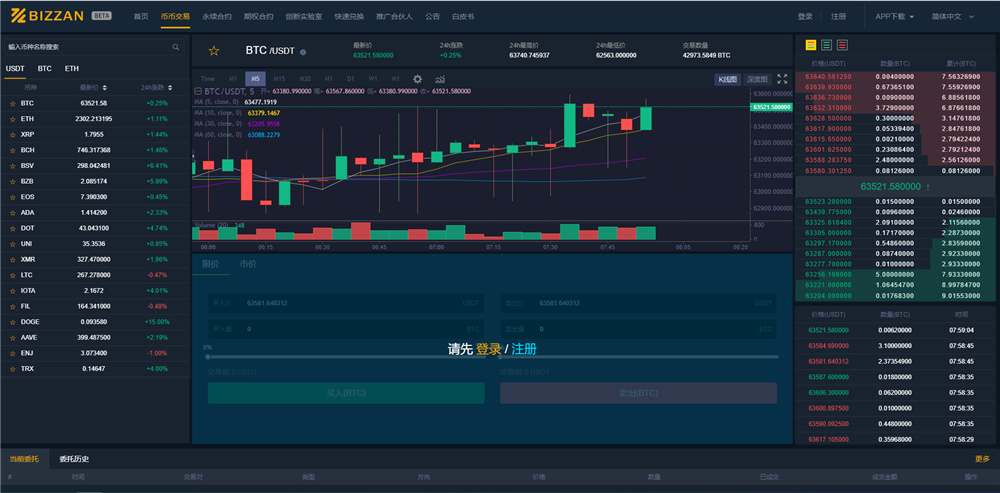This screenshot has width=1000, height=493.
Task: Click the BTC/USDT info icon
Action: (x=303, y=51)
